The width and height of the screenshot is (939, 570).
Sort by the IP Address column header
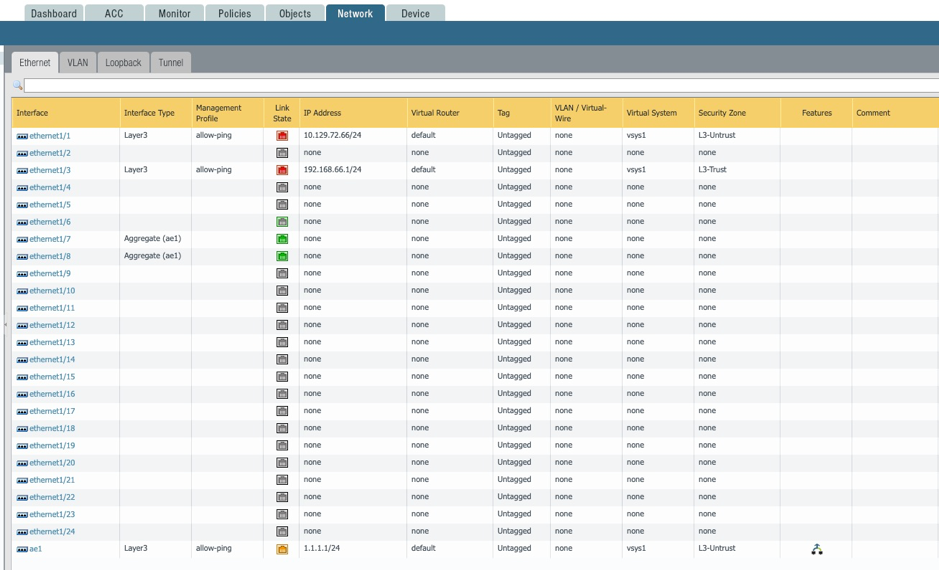tap(323, 113)
